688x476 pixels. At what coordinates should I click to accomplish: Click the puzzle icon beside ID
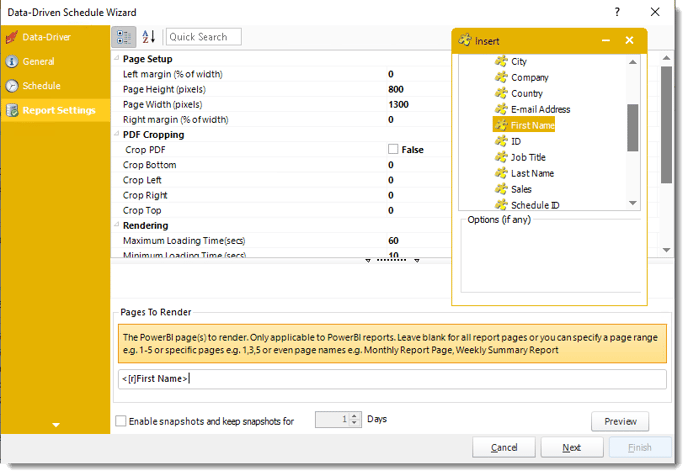(501, 141)
